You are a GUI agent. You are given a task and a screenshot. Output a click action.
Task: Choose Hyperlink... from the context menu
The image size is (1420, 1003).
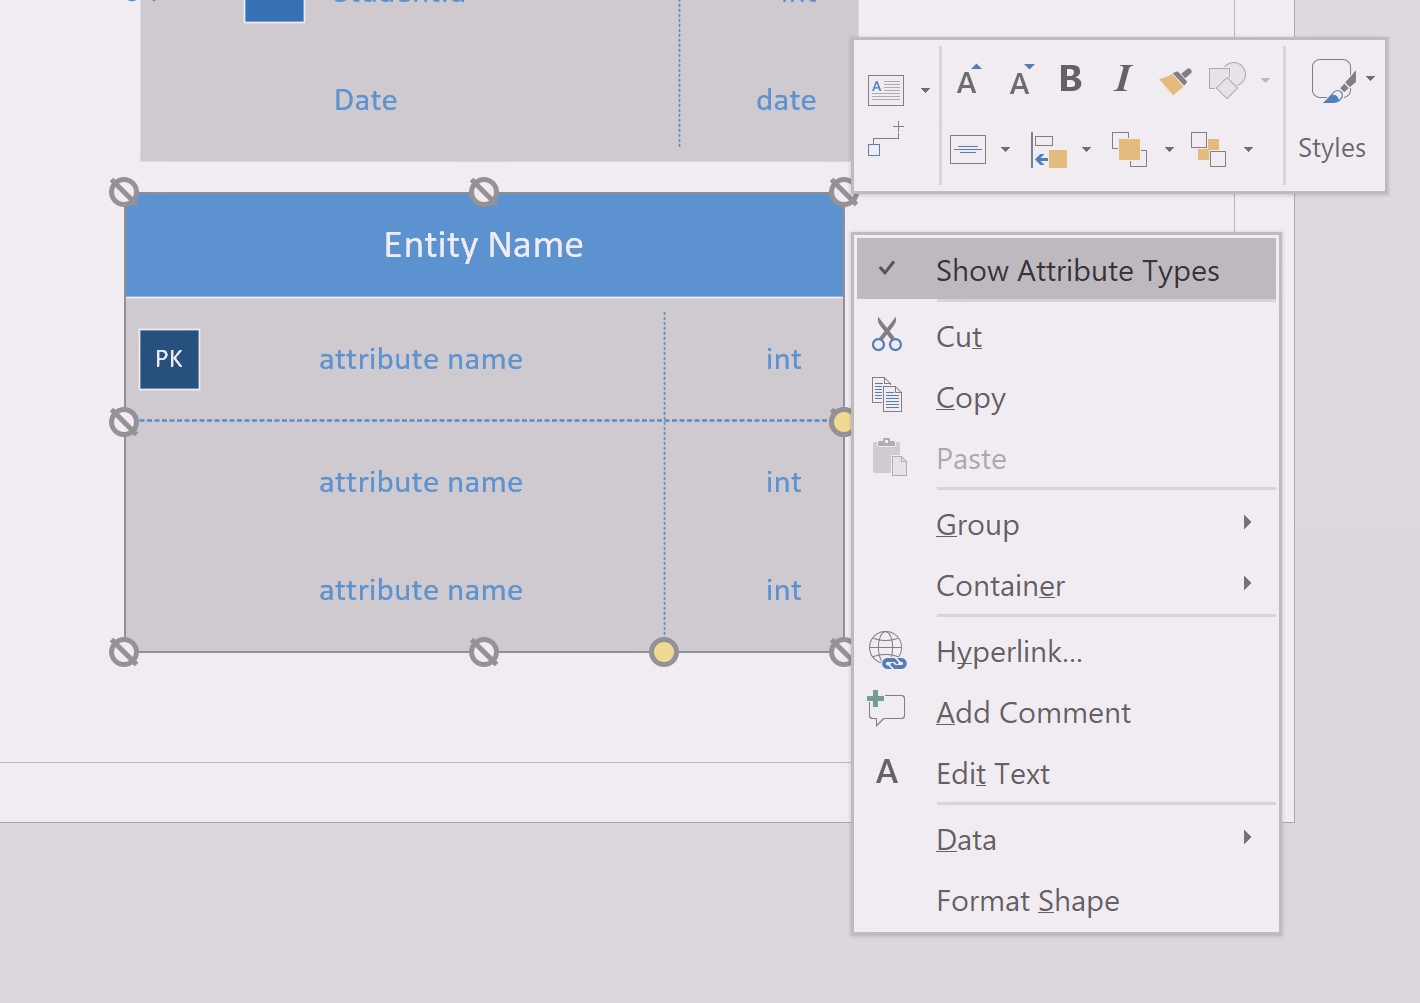point(1066,651)
